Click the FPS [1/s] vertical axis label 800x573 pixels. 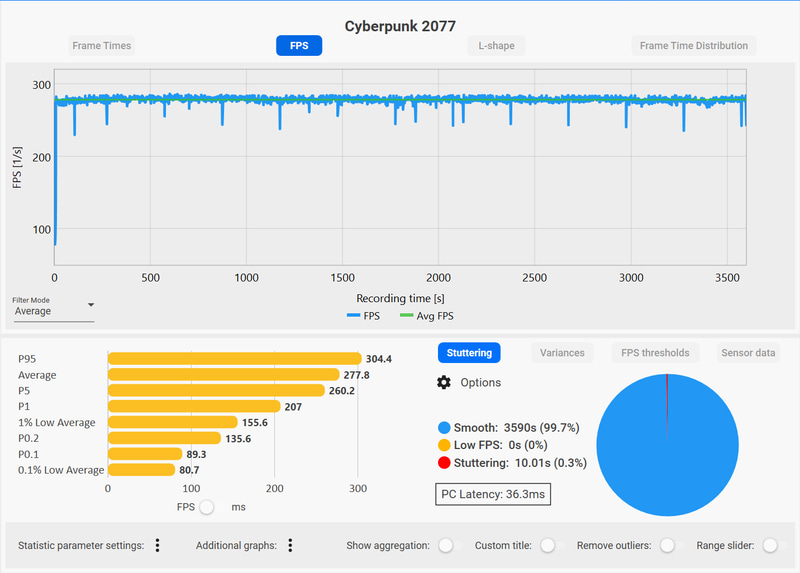17,167
